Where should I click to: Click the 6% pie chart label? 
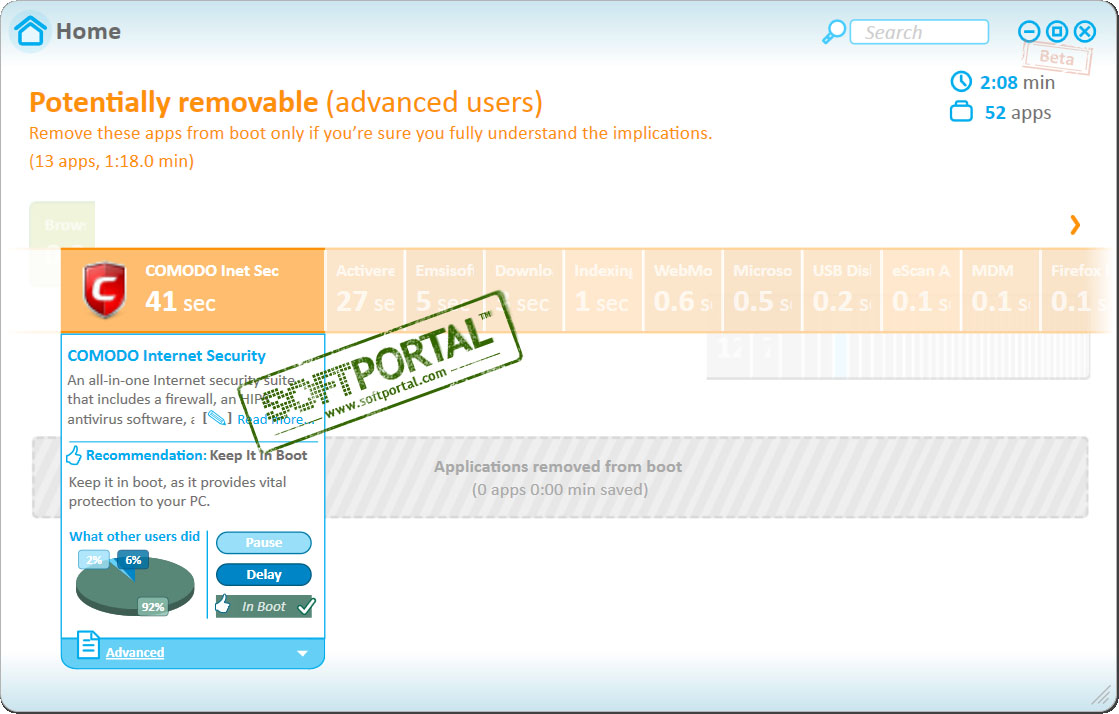pos(133,560)
